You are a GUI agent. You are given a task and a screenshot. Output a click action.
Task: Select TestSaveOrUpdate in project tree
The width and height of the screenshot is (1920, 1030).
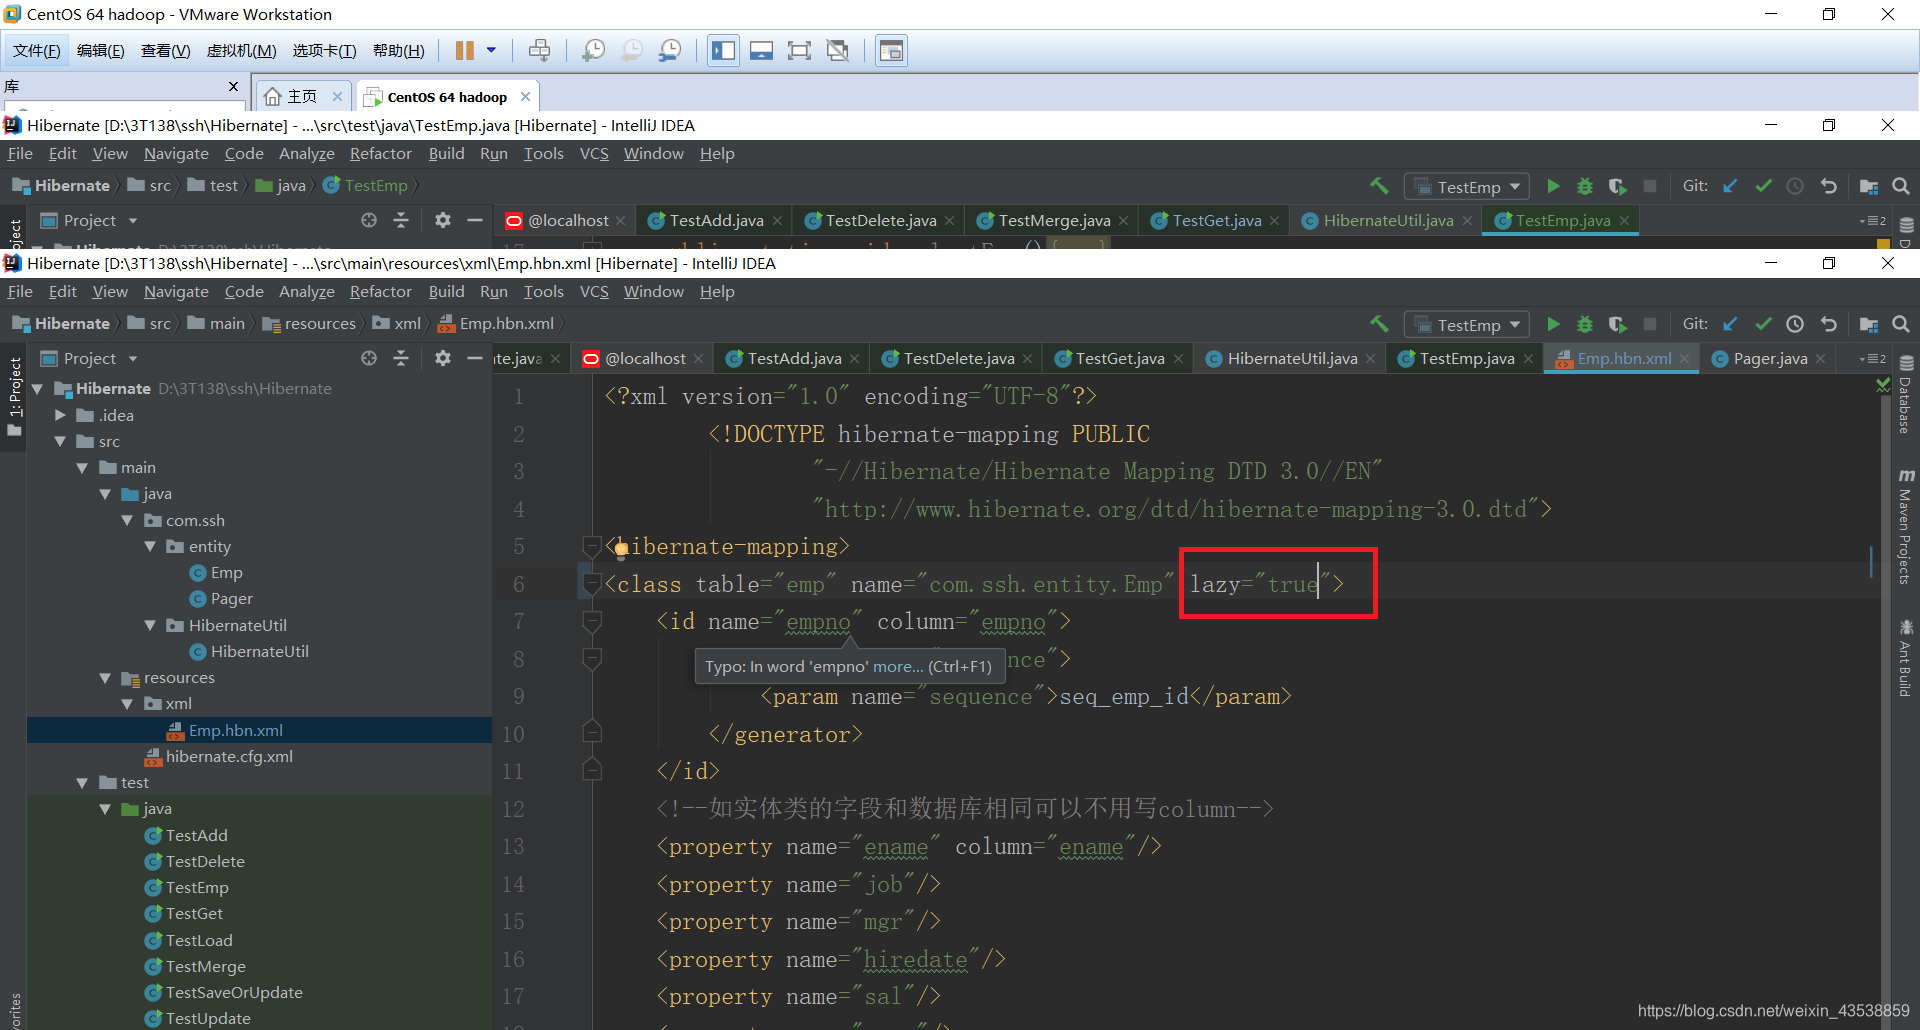point(234,992)
